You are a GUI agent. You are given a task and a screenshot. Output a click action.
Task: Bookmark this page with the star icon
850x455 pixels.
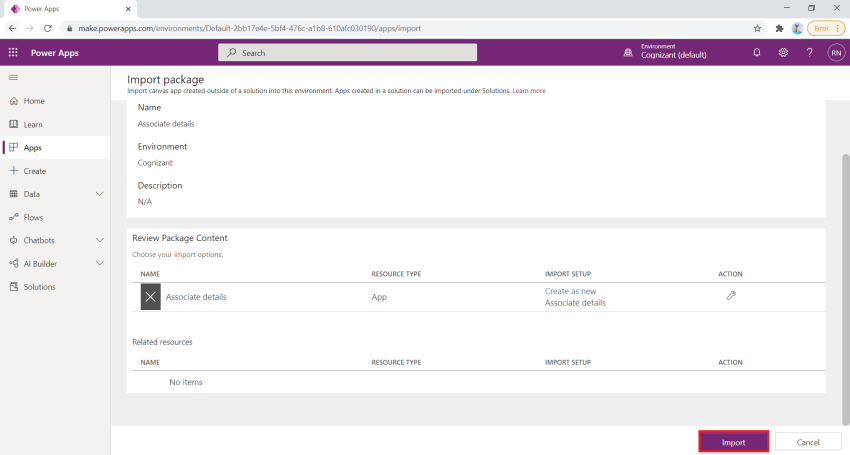click(x=757, y=28)
